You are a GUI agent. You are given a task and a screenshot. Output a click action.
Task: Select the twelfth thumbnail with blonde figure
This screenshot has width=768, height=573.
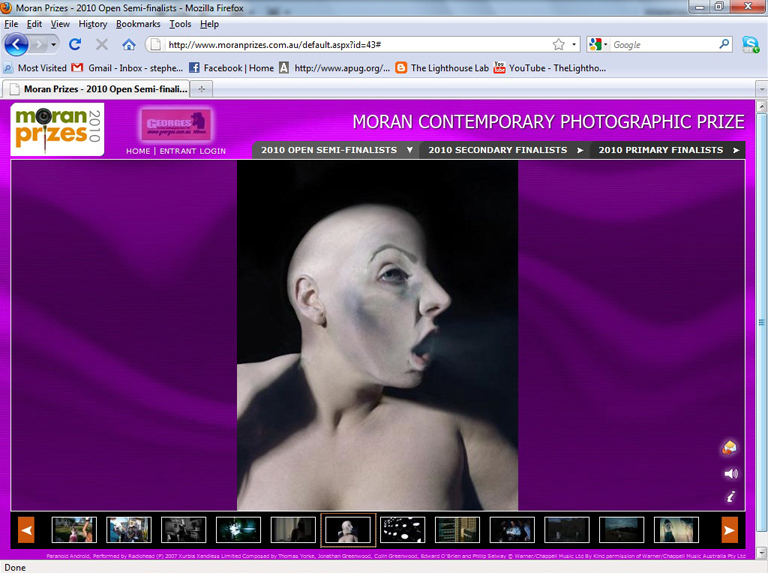(x=676, y=530)
